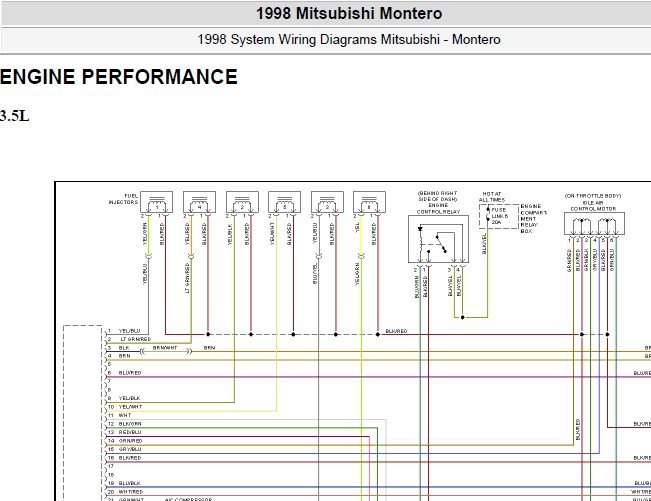The image size is (651, 501).
Task: Click the 'FUEL INJECTORS' label in diagram
Action: [124, 199]
